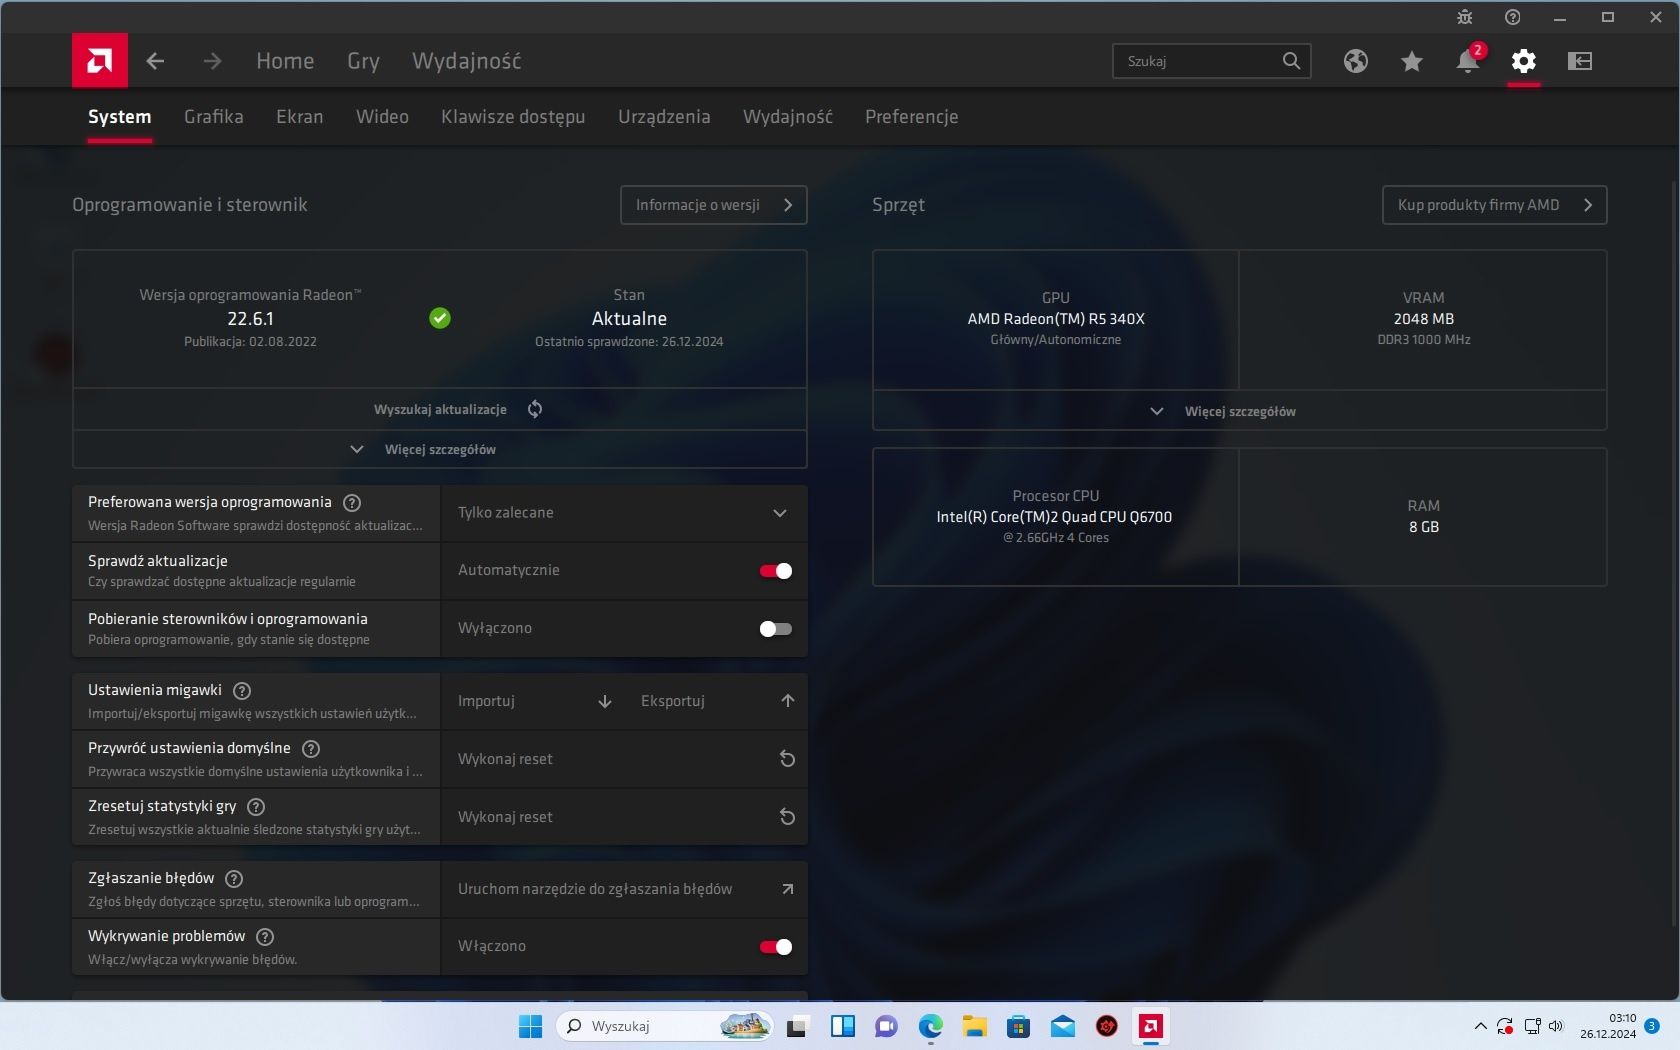Open favorites star icon
Screen dimensions: 1680x1050
tap(1411, 62)
